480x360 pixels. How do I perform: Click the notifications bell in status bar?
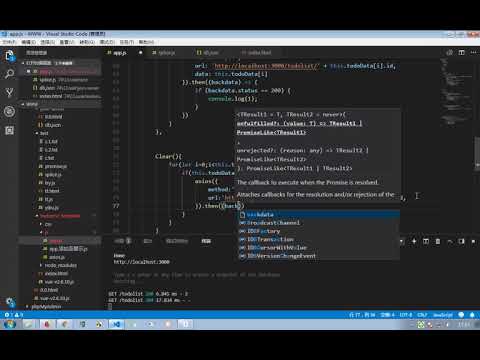(x=472, y=315)
